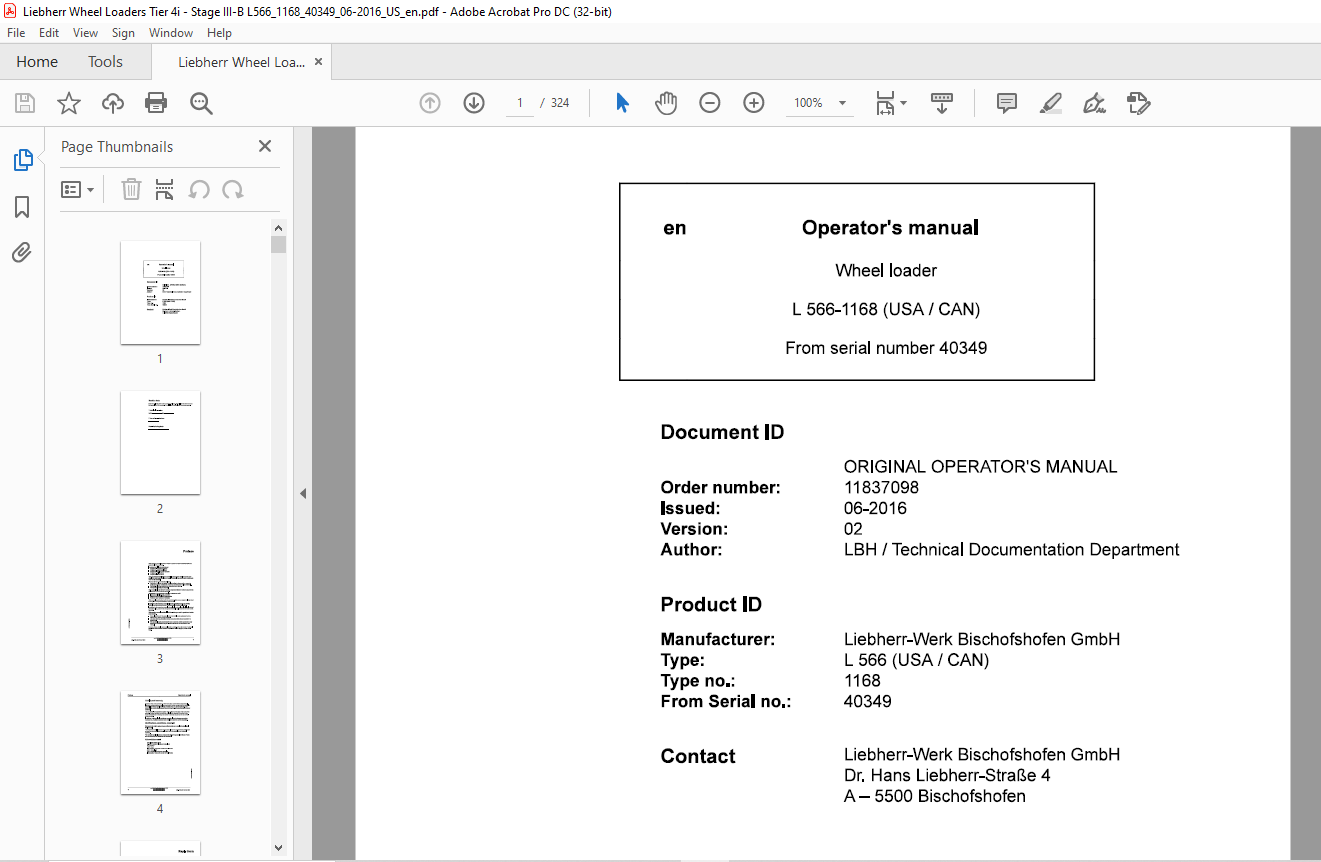This screenshot has width=1321, height=862.
Task: Open the find text magnifier
Action: [x=201, y=103]
